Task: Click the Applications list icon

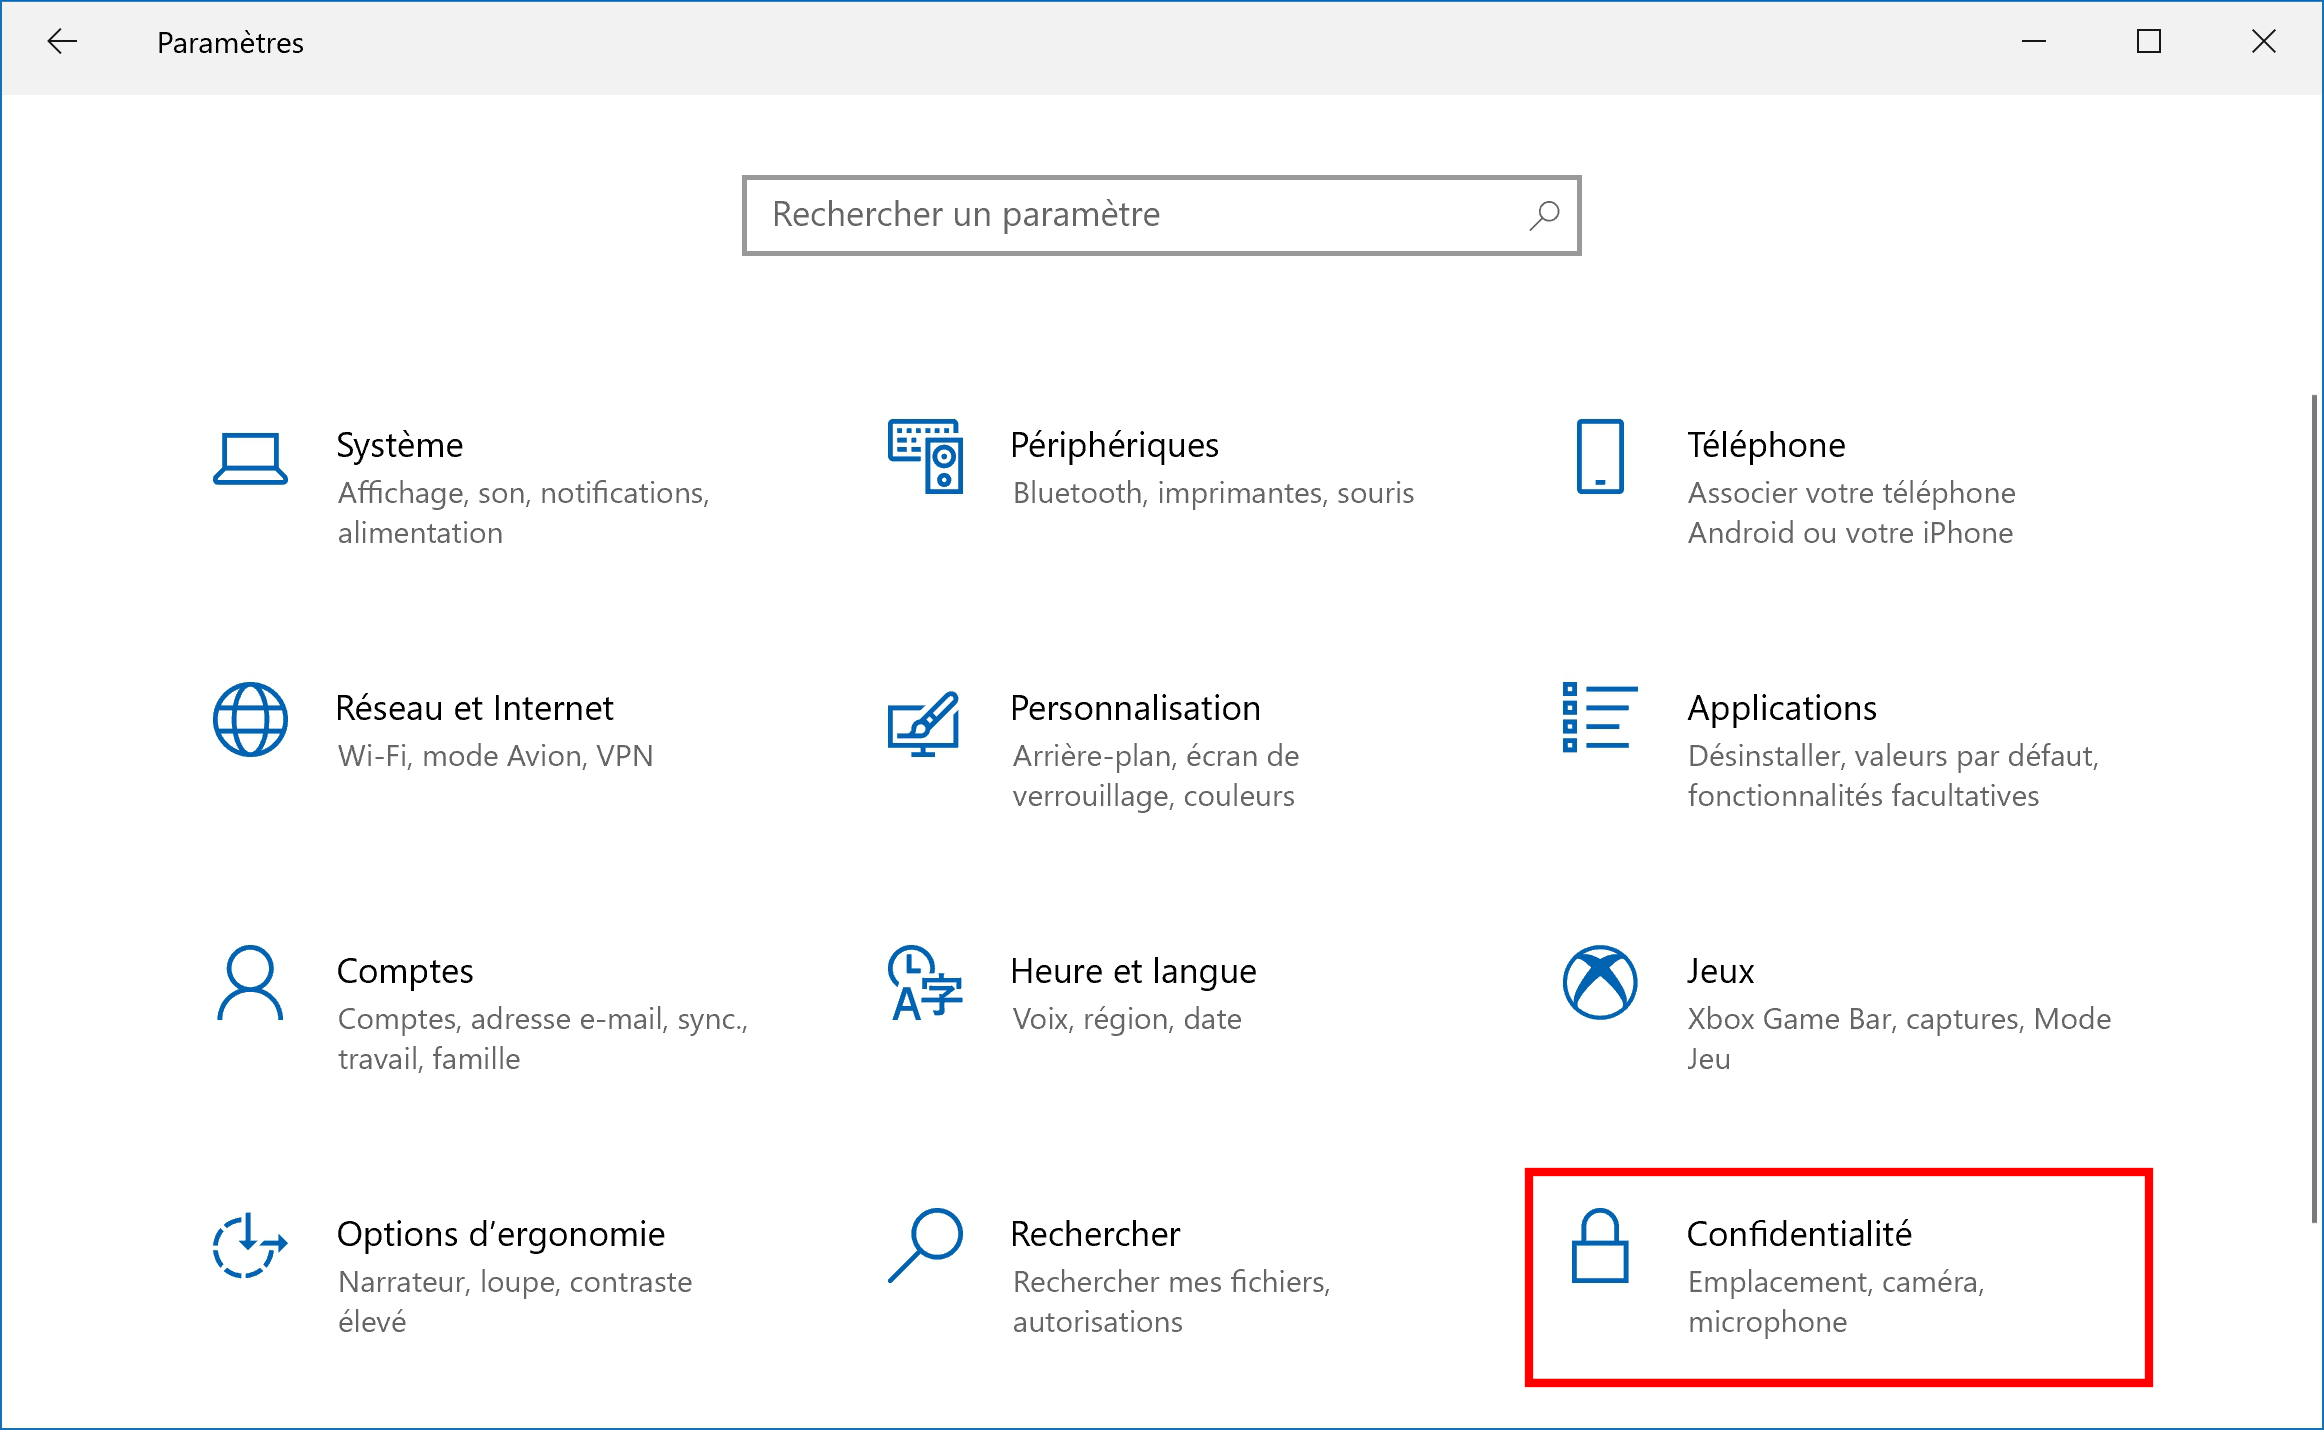Action: coord(1600,717)
